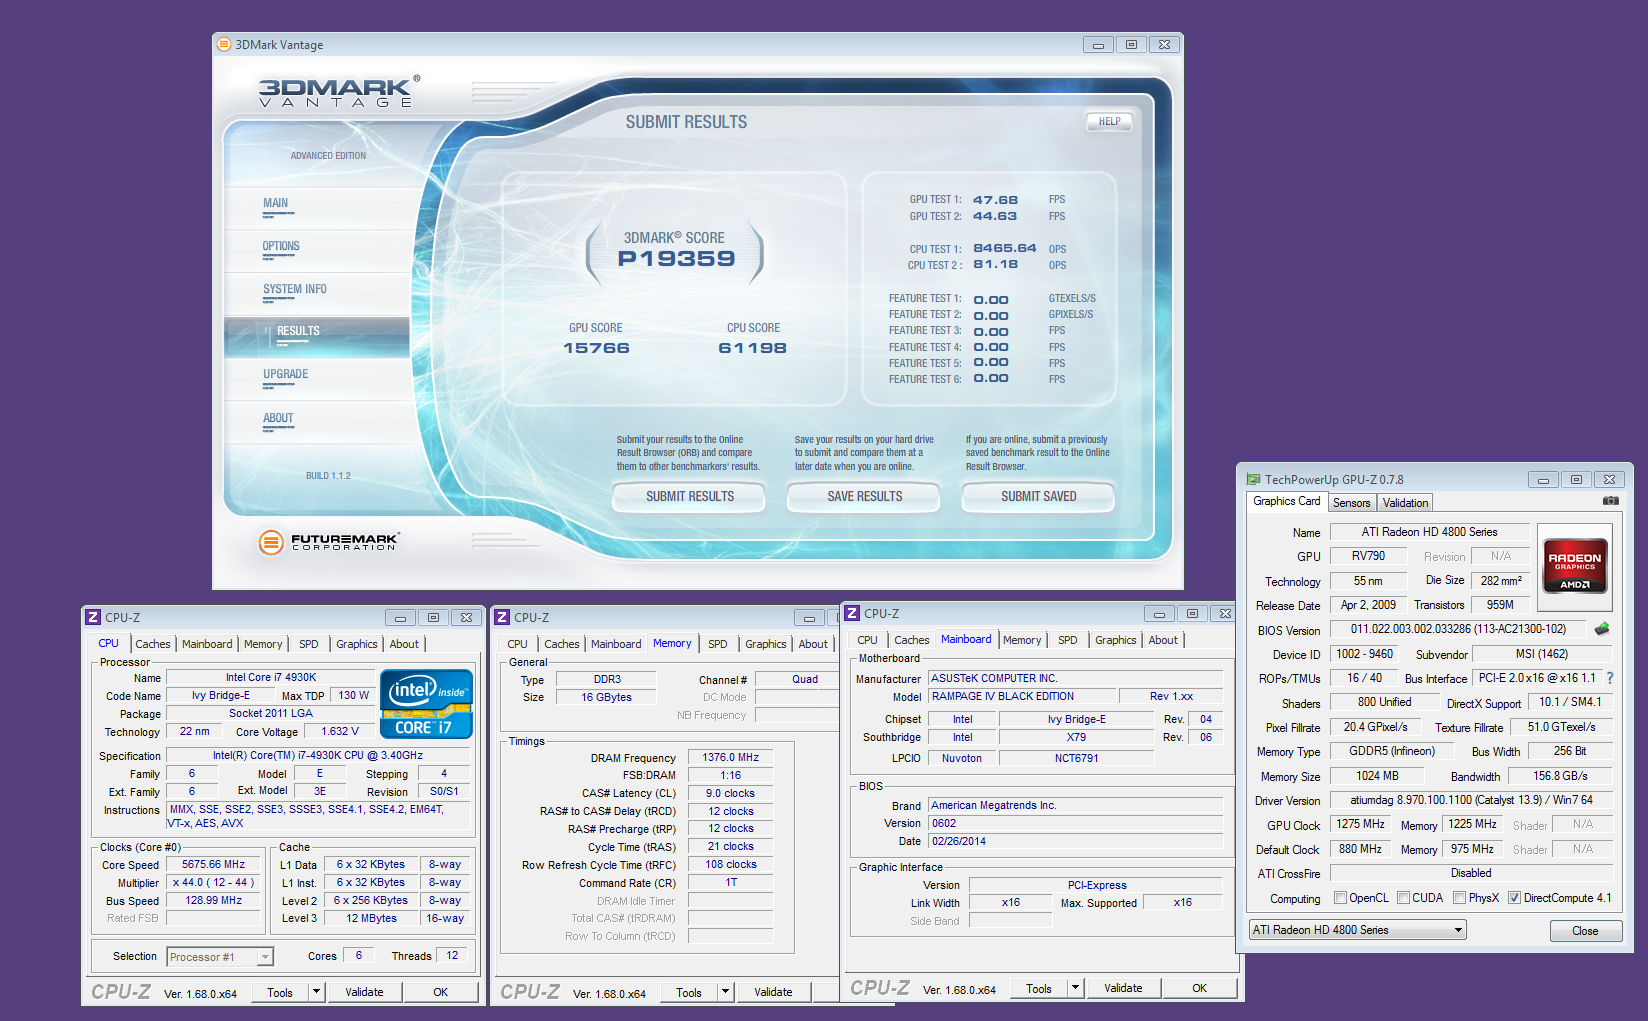1648x1021 pixels.
Task: Click Validate in right CPU-Z window
Action: tap(1123, 988)
